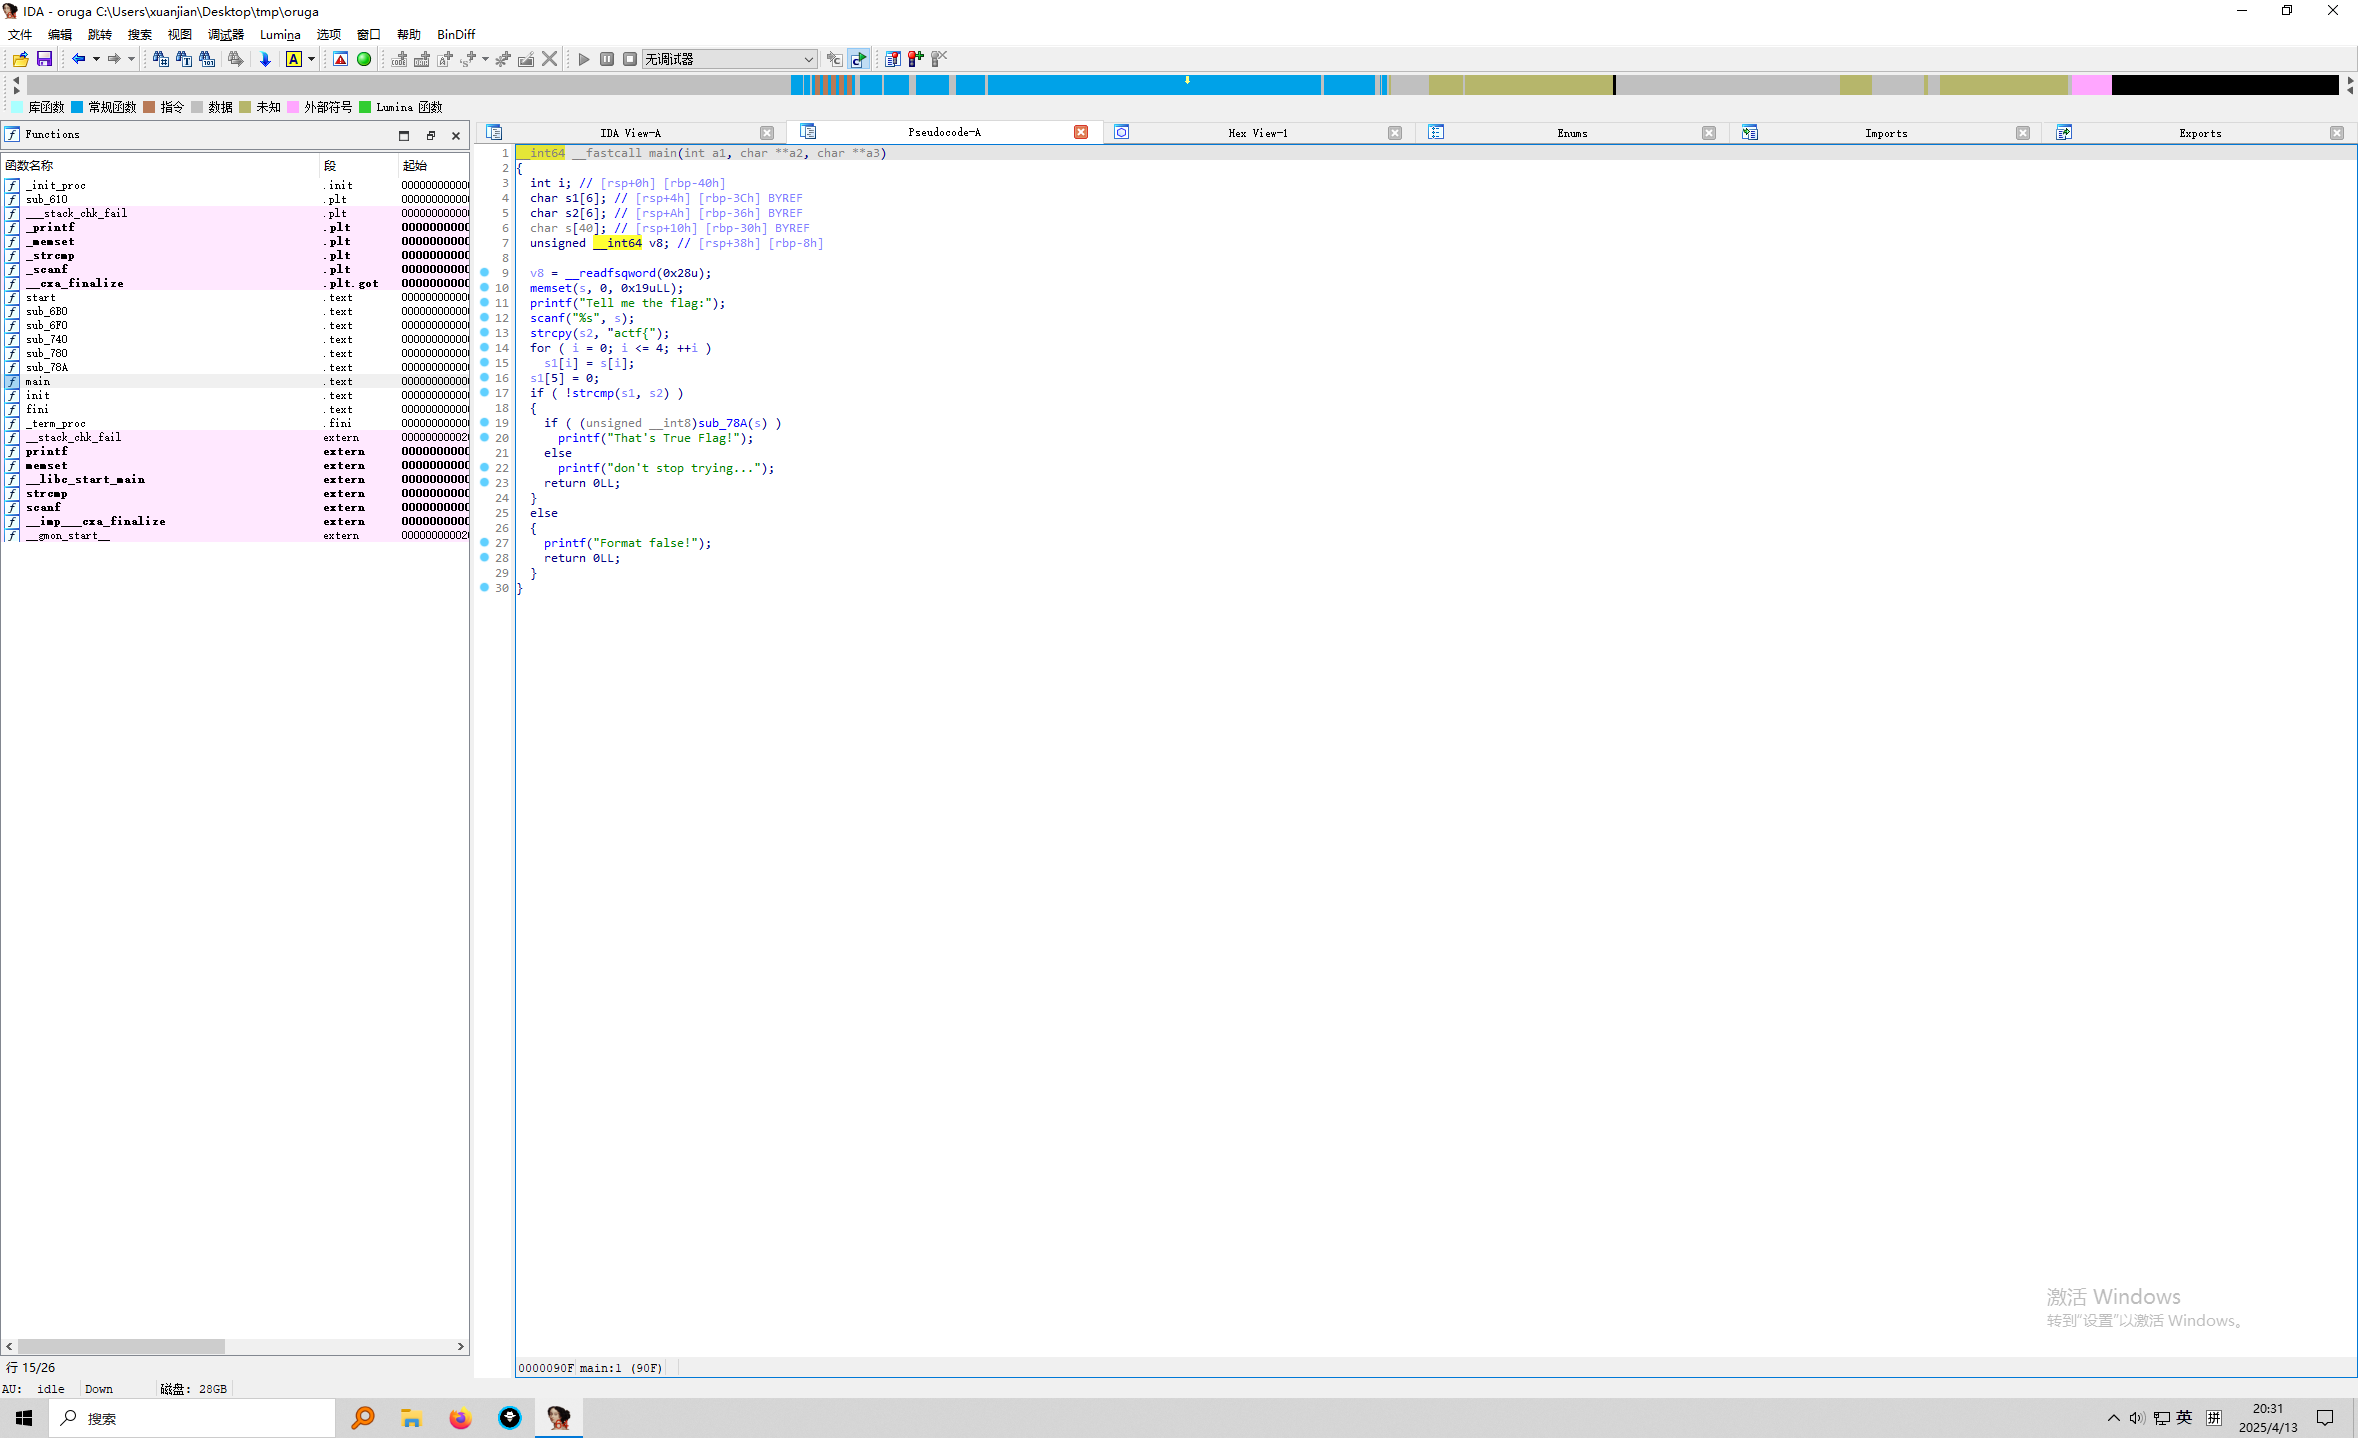The image size is (2358, 1438).
Task: Toggle breakpoint dot on line 17
Action: [485, 393]
